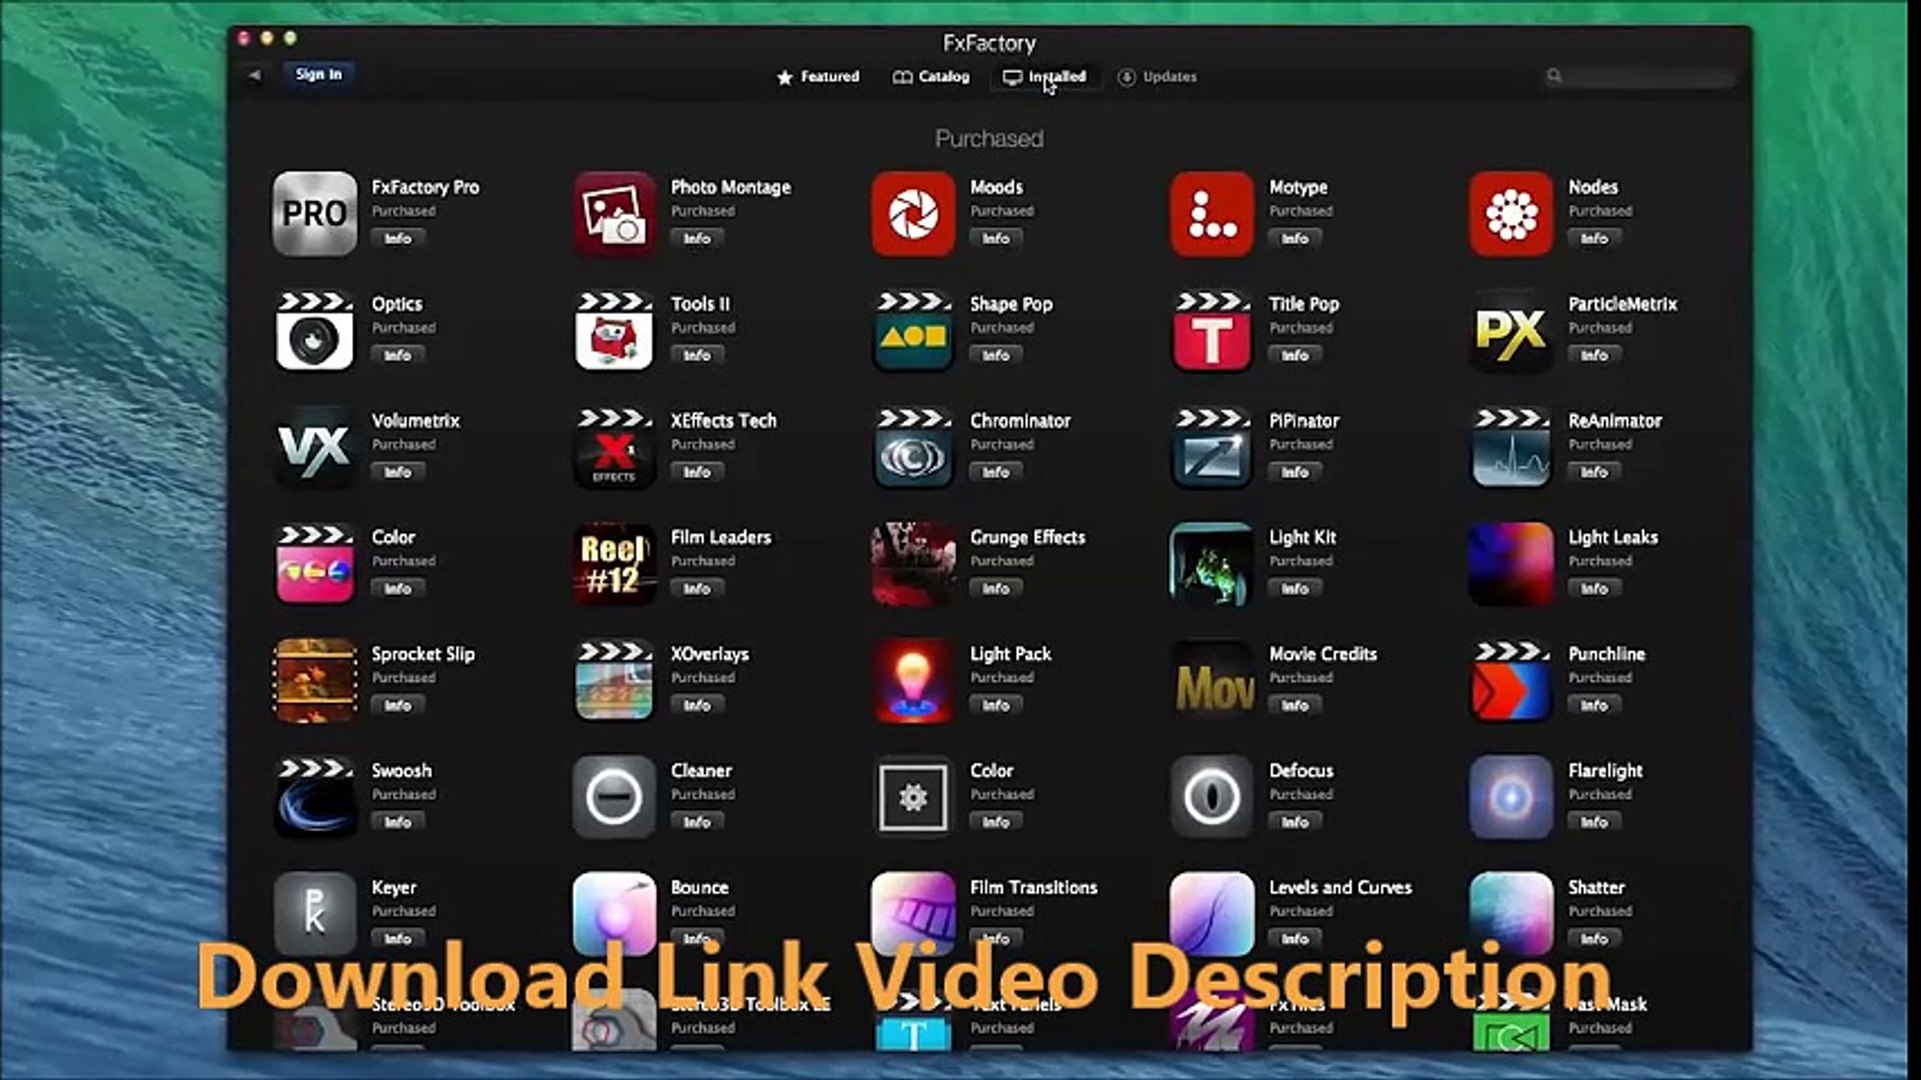The image size is (1921, 1080).
Task: Select the Nodes icon
Action: pos(1511,213)
